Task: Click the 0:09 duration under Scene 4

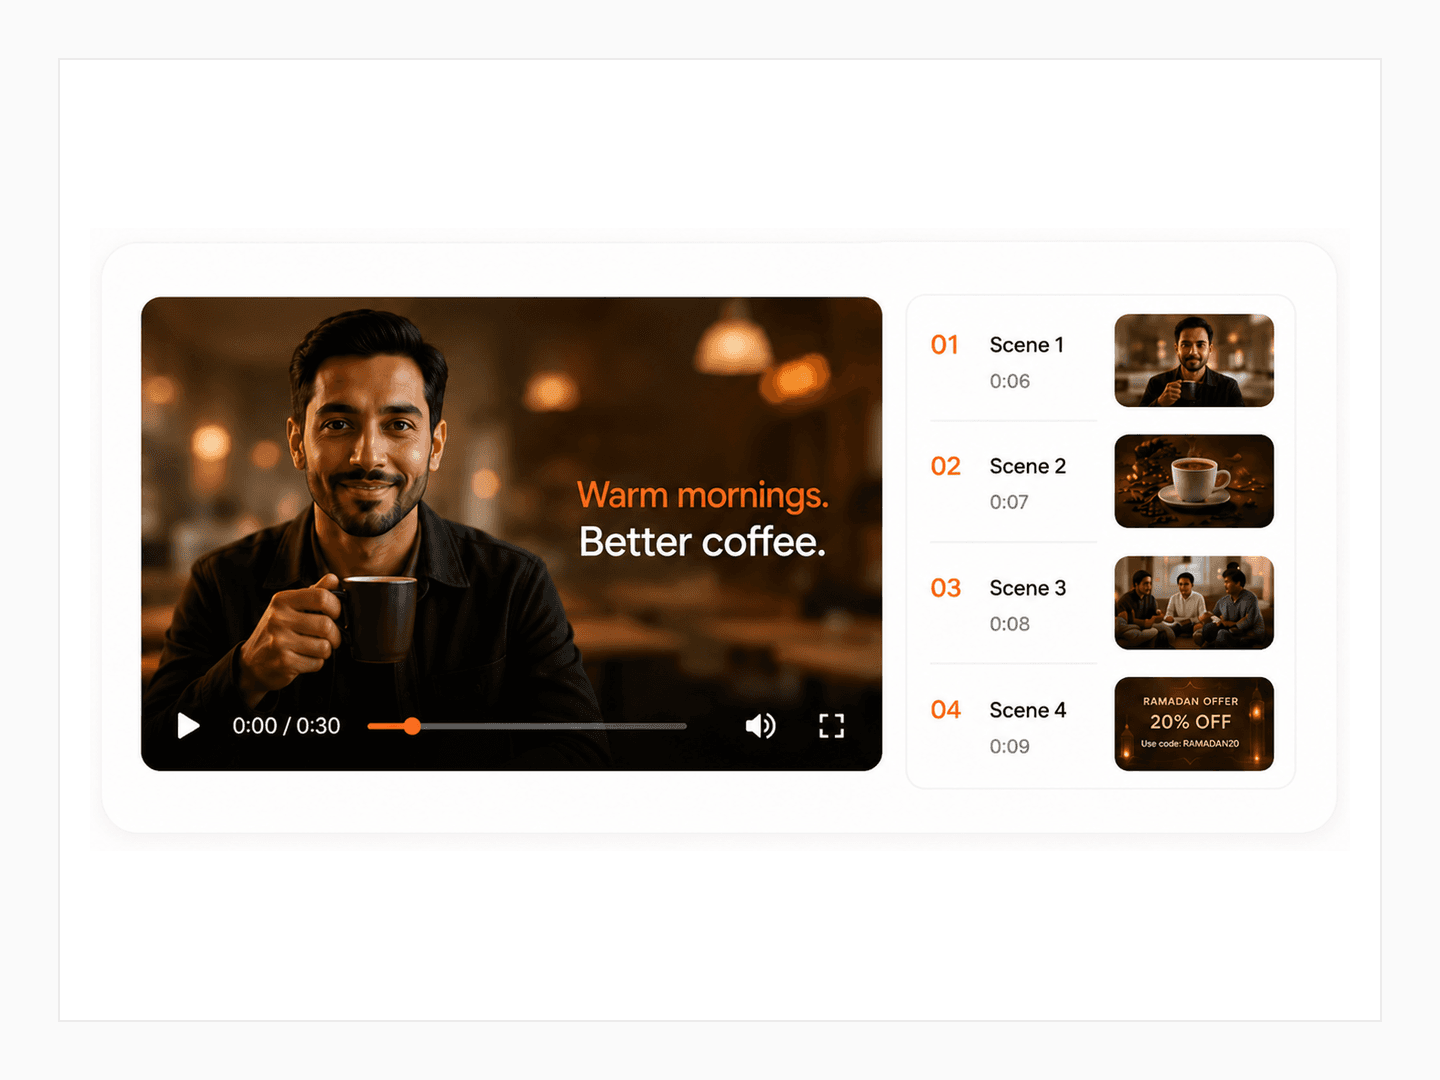Action: coord(1010,746)
